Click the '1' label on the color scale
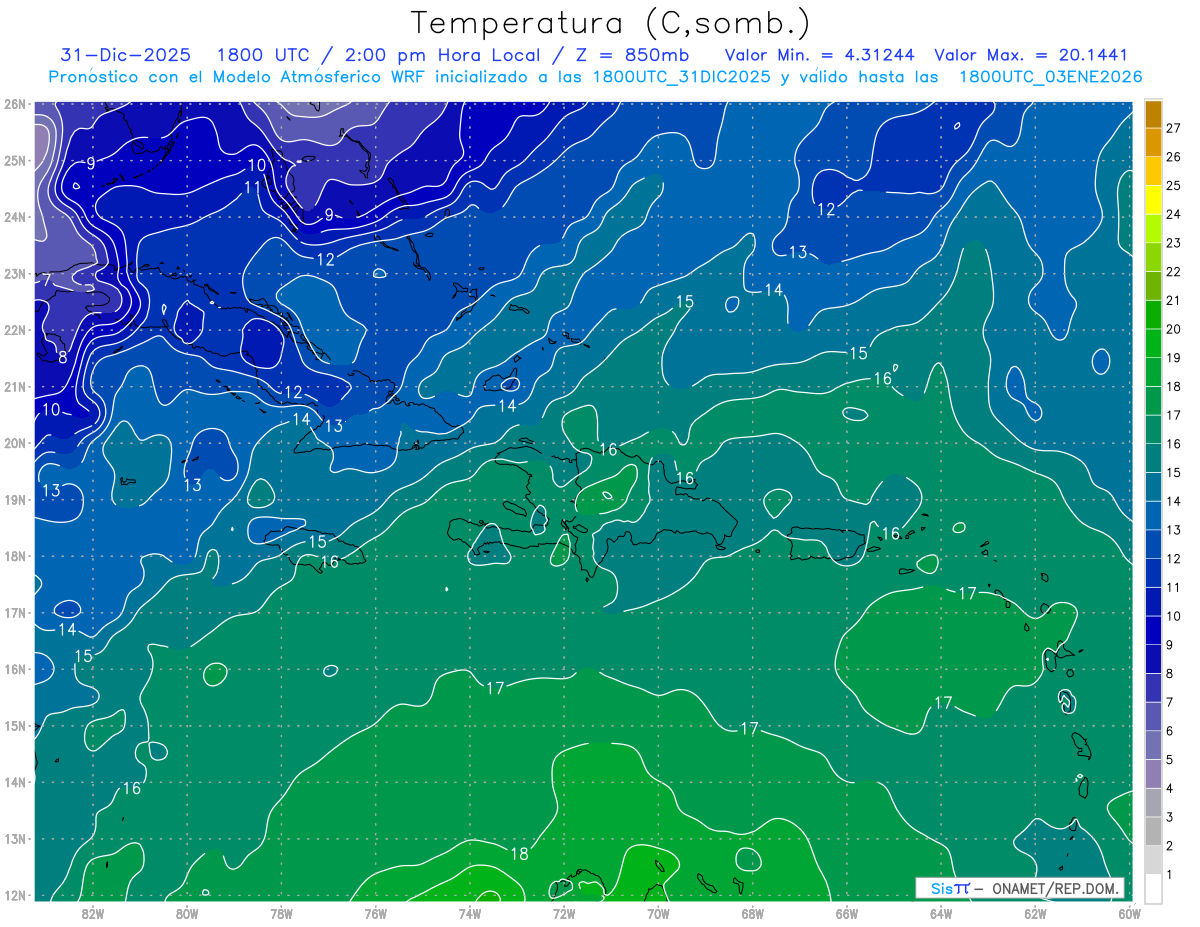The image size is (1200, 927). tap(1169, 875)
